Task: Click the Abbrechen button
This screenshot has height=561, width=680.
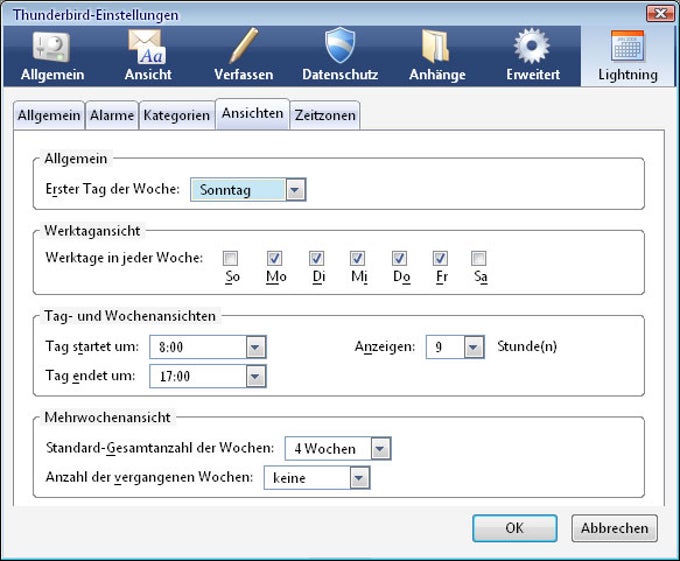Action: coord(615,528)
